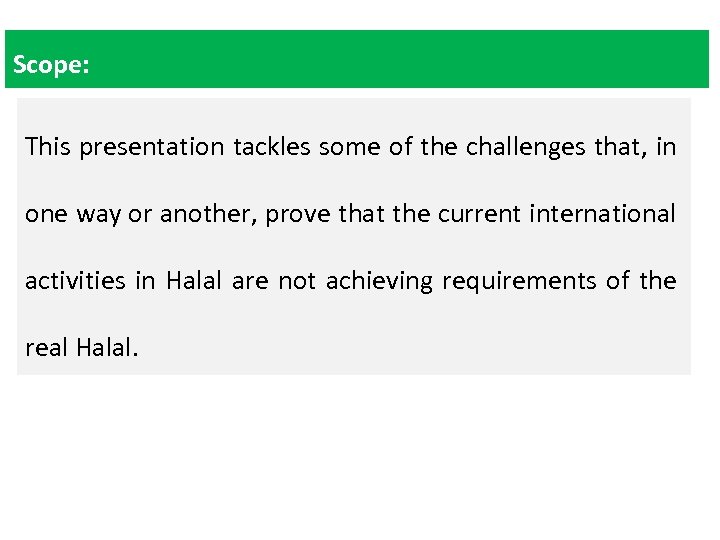
Task: Click "Halal" in the third text line
Action: (194, 281)
